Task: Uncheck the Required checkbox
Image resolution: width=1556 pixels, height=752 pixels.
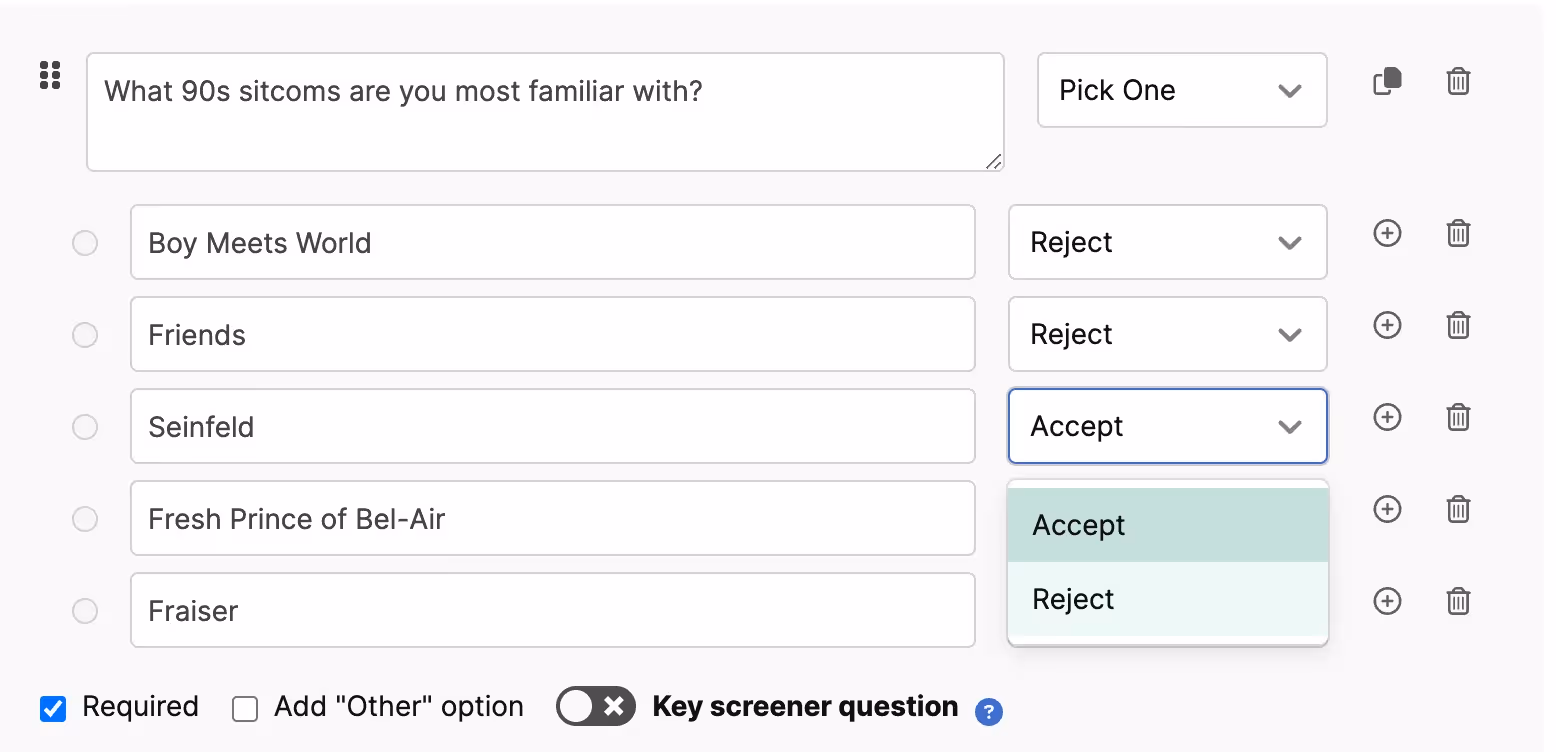Action: (53, 709)
